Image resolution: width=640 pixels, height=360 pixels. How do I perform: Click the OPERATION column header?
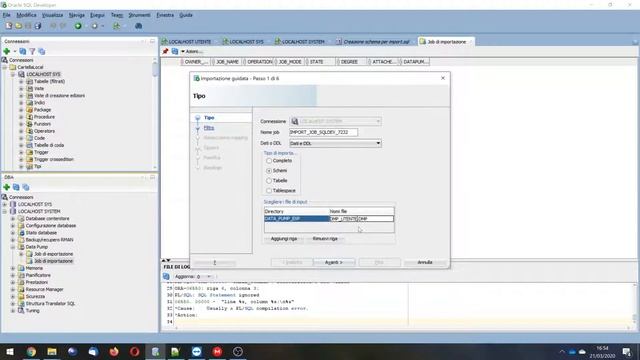(x=258, y=62)
